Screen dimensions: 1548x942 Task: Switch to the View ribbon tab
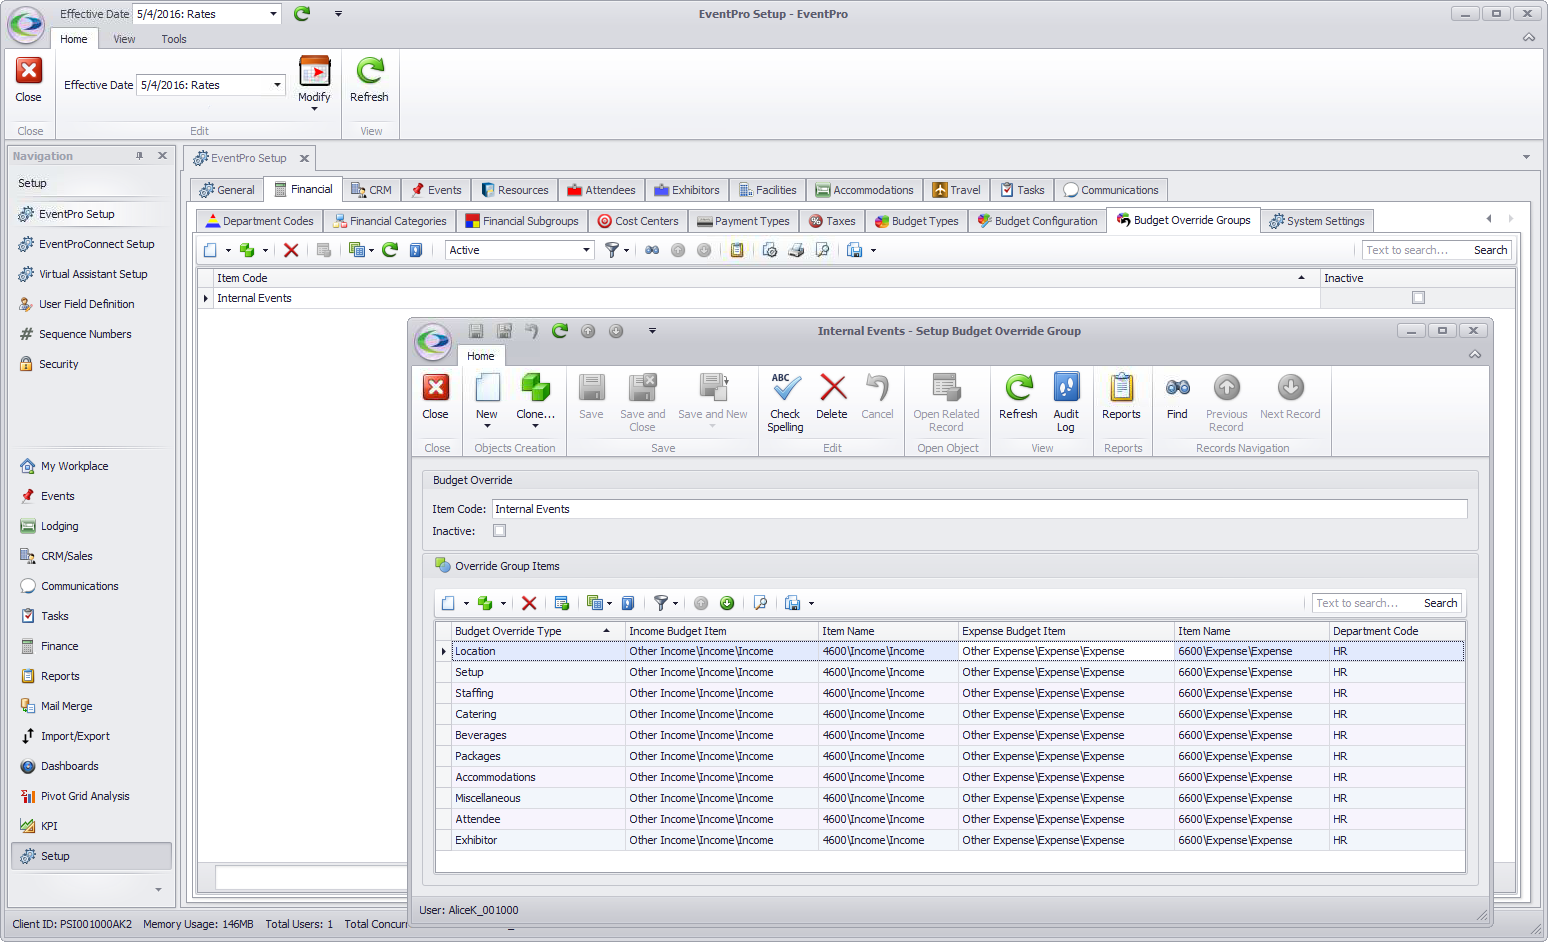coord(124,39)
